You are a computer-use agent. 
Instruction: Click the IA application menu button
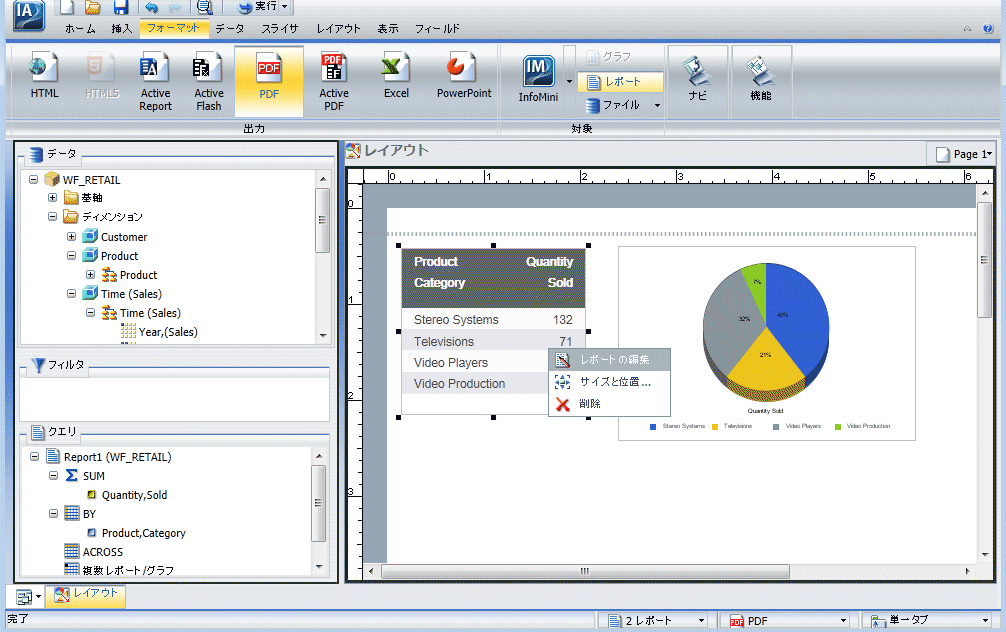[29, 14]
